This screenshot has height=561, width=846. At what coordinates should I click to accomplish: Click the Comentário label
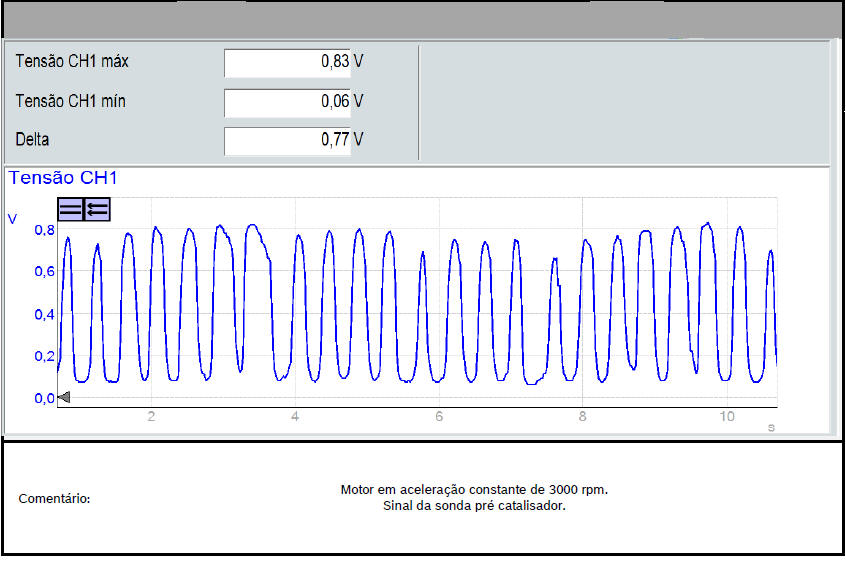[55, 498]
